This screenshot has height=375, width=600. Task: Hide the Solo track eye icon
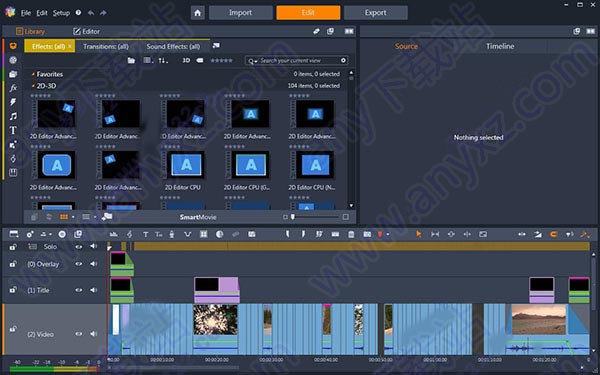(x=79, y=247)
